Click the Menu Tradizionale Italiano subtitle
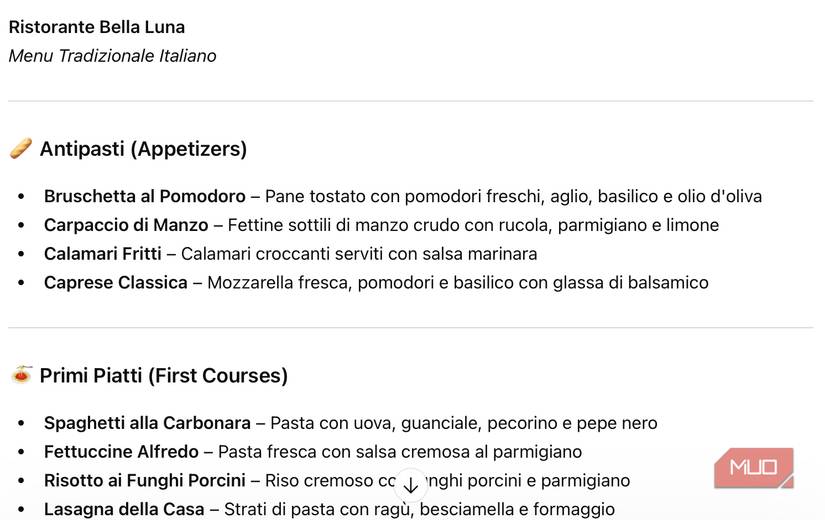 coord(113,56)
